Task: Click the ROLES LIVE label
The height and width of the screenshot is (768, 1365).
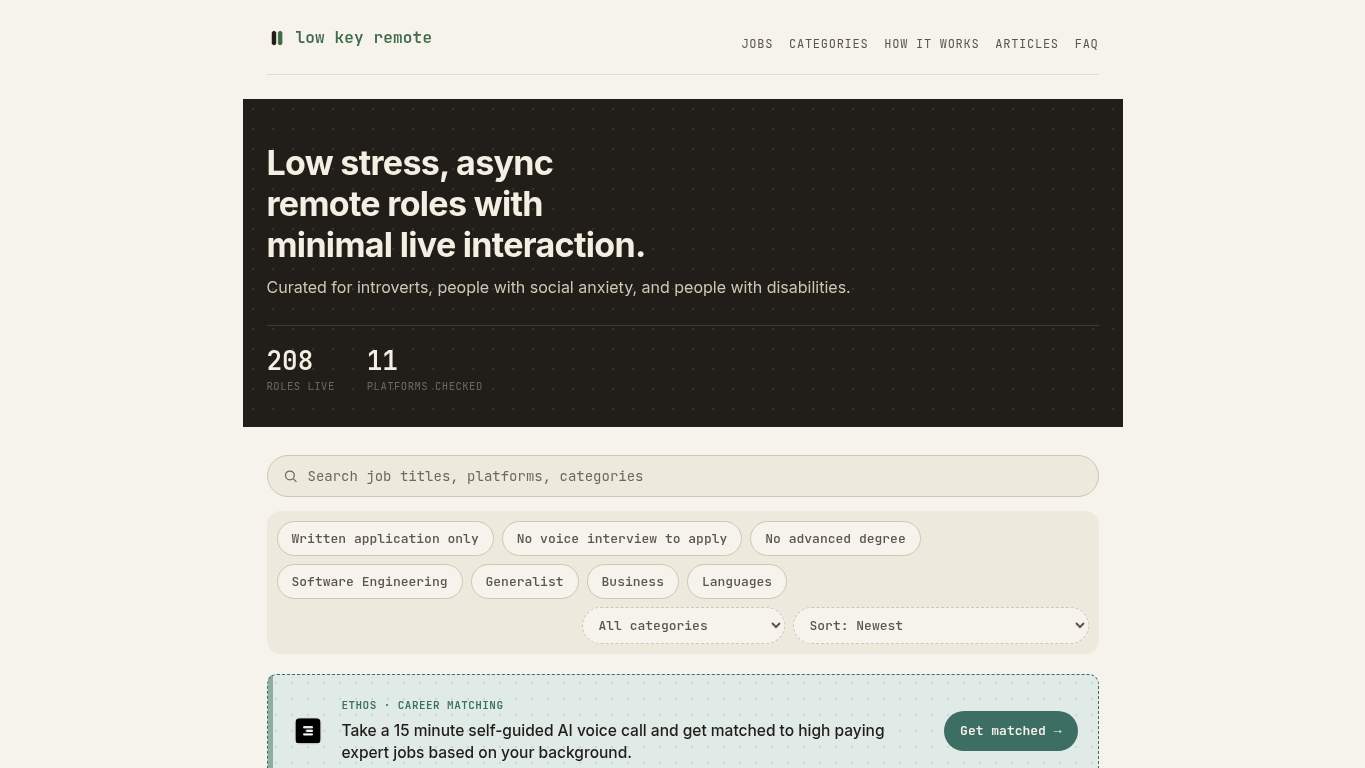Action: [x=301, y=386]
